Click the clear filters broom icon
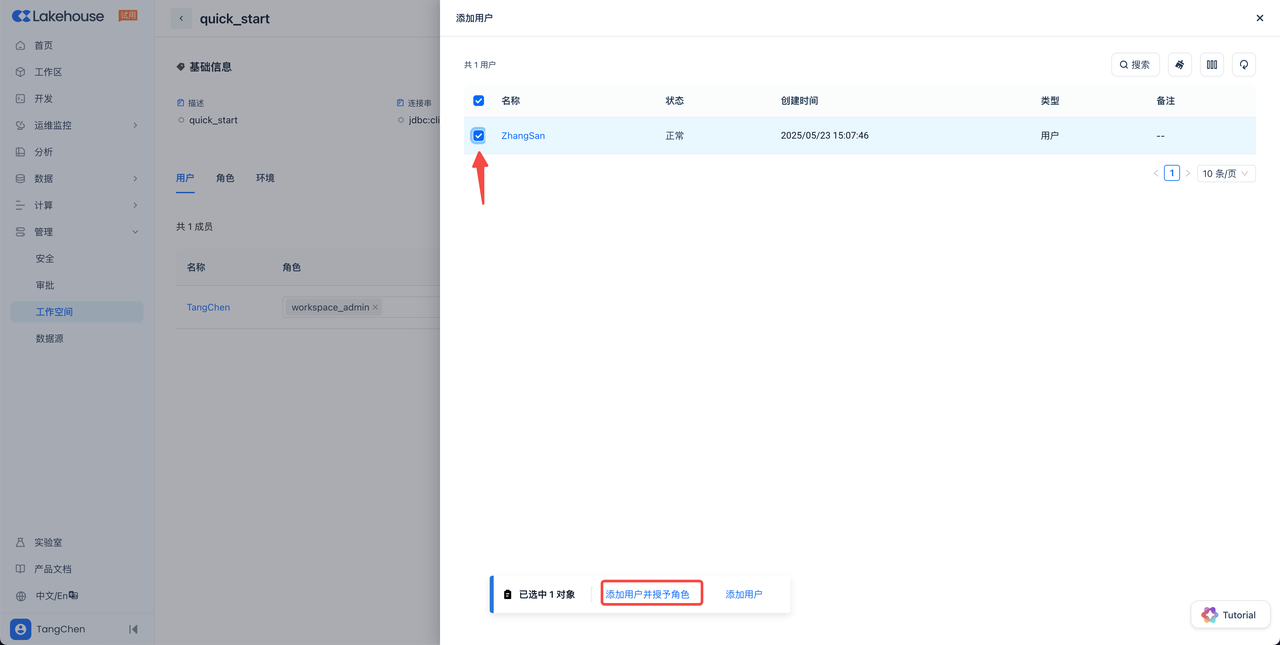 (x=1179, y=65)
